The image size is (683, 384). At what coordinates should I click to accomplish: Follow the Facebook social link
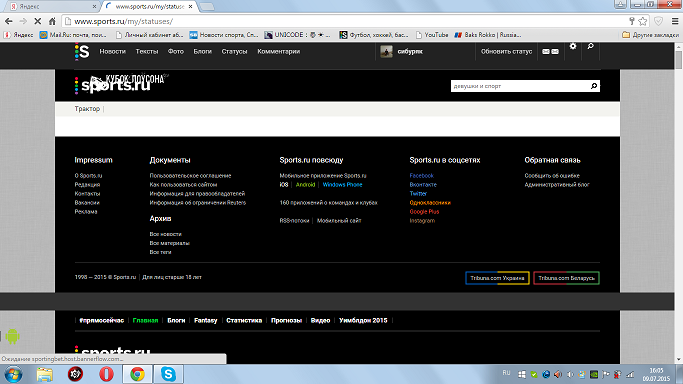[x=421, y=176]
